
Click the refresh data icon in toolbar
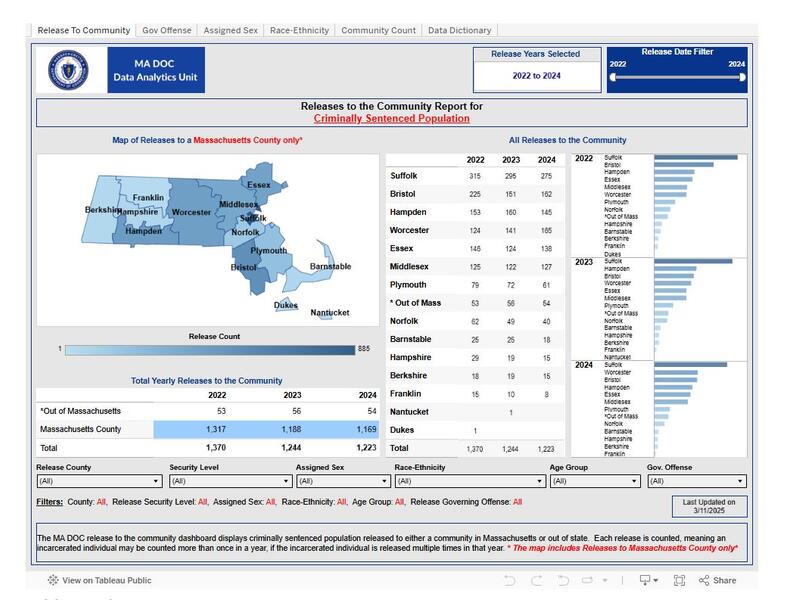[589, 580]
